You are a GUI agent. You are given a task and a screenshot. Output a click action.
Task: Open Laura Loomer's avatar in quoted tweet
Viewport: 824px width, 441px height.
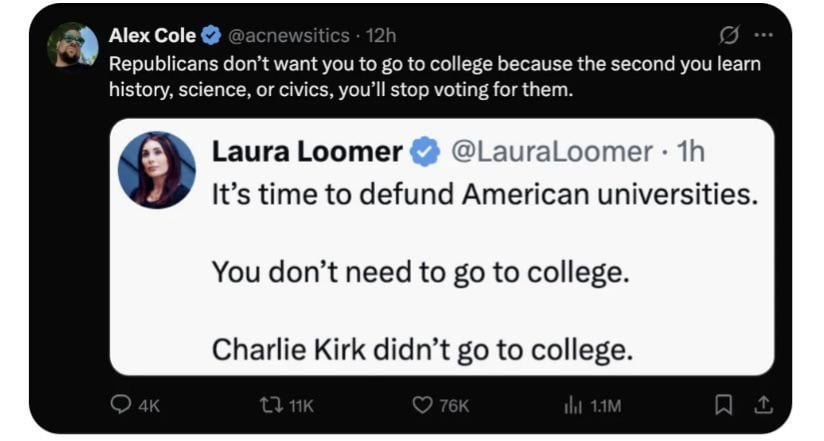point(156,170)
